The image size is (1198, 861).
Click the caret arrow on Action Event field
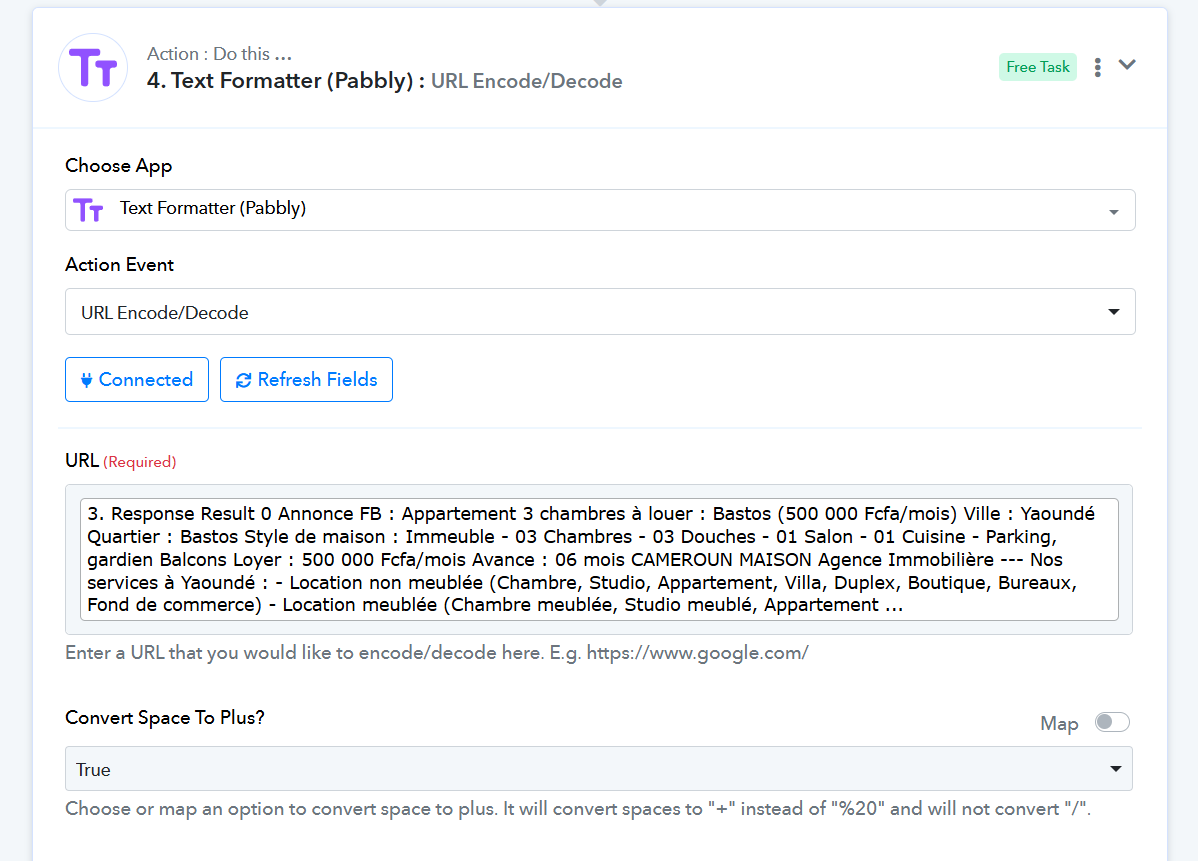1114,312
